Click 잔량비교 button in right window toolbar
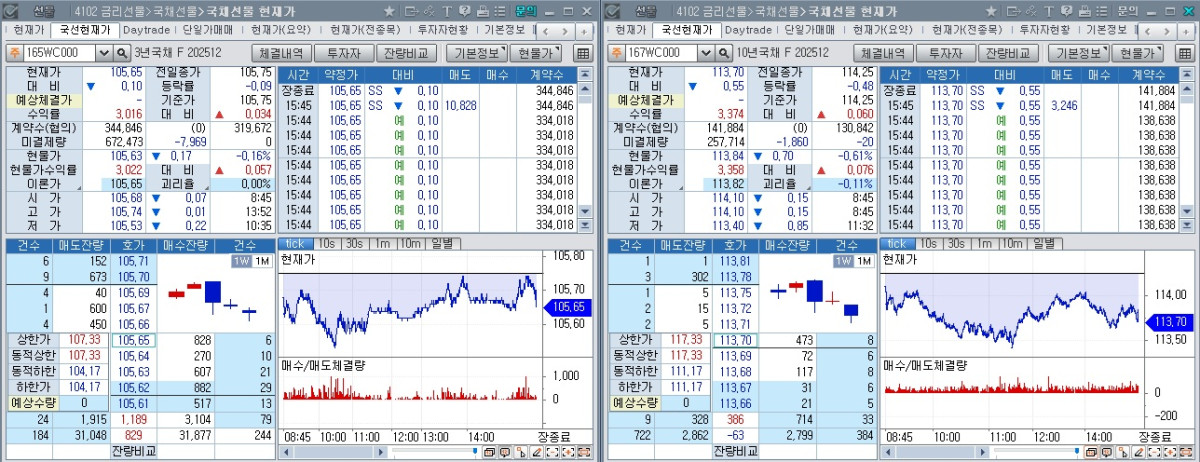 tap(1008, 53)
